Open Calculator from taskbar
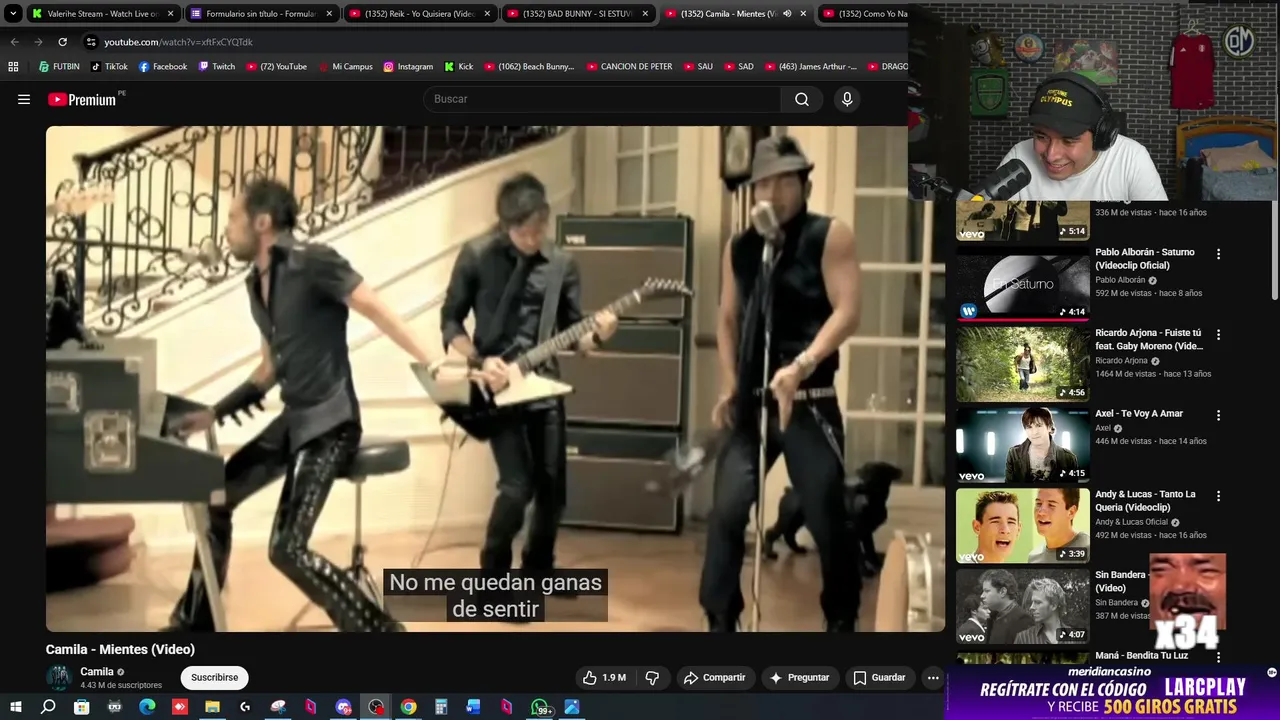This screenshot has width=1280, height=720. tap(441, 707)
